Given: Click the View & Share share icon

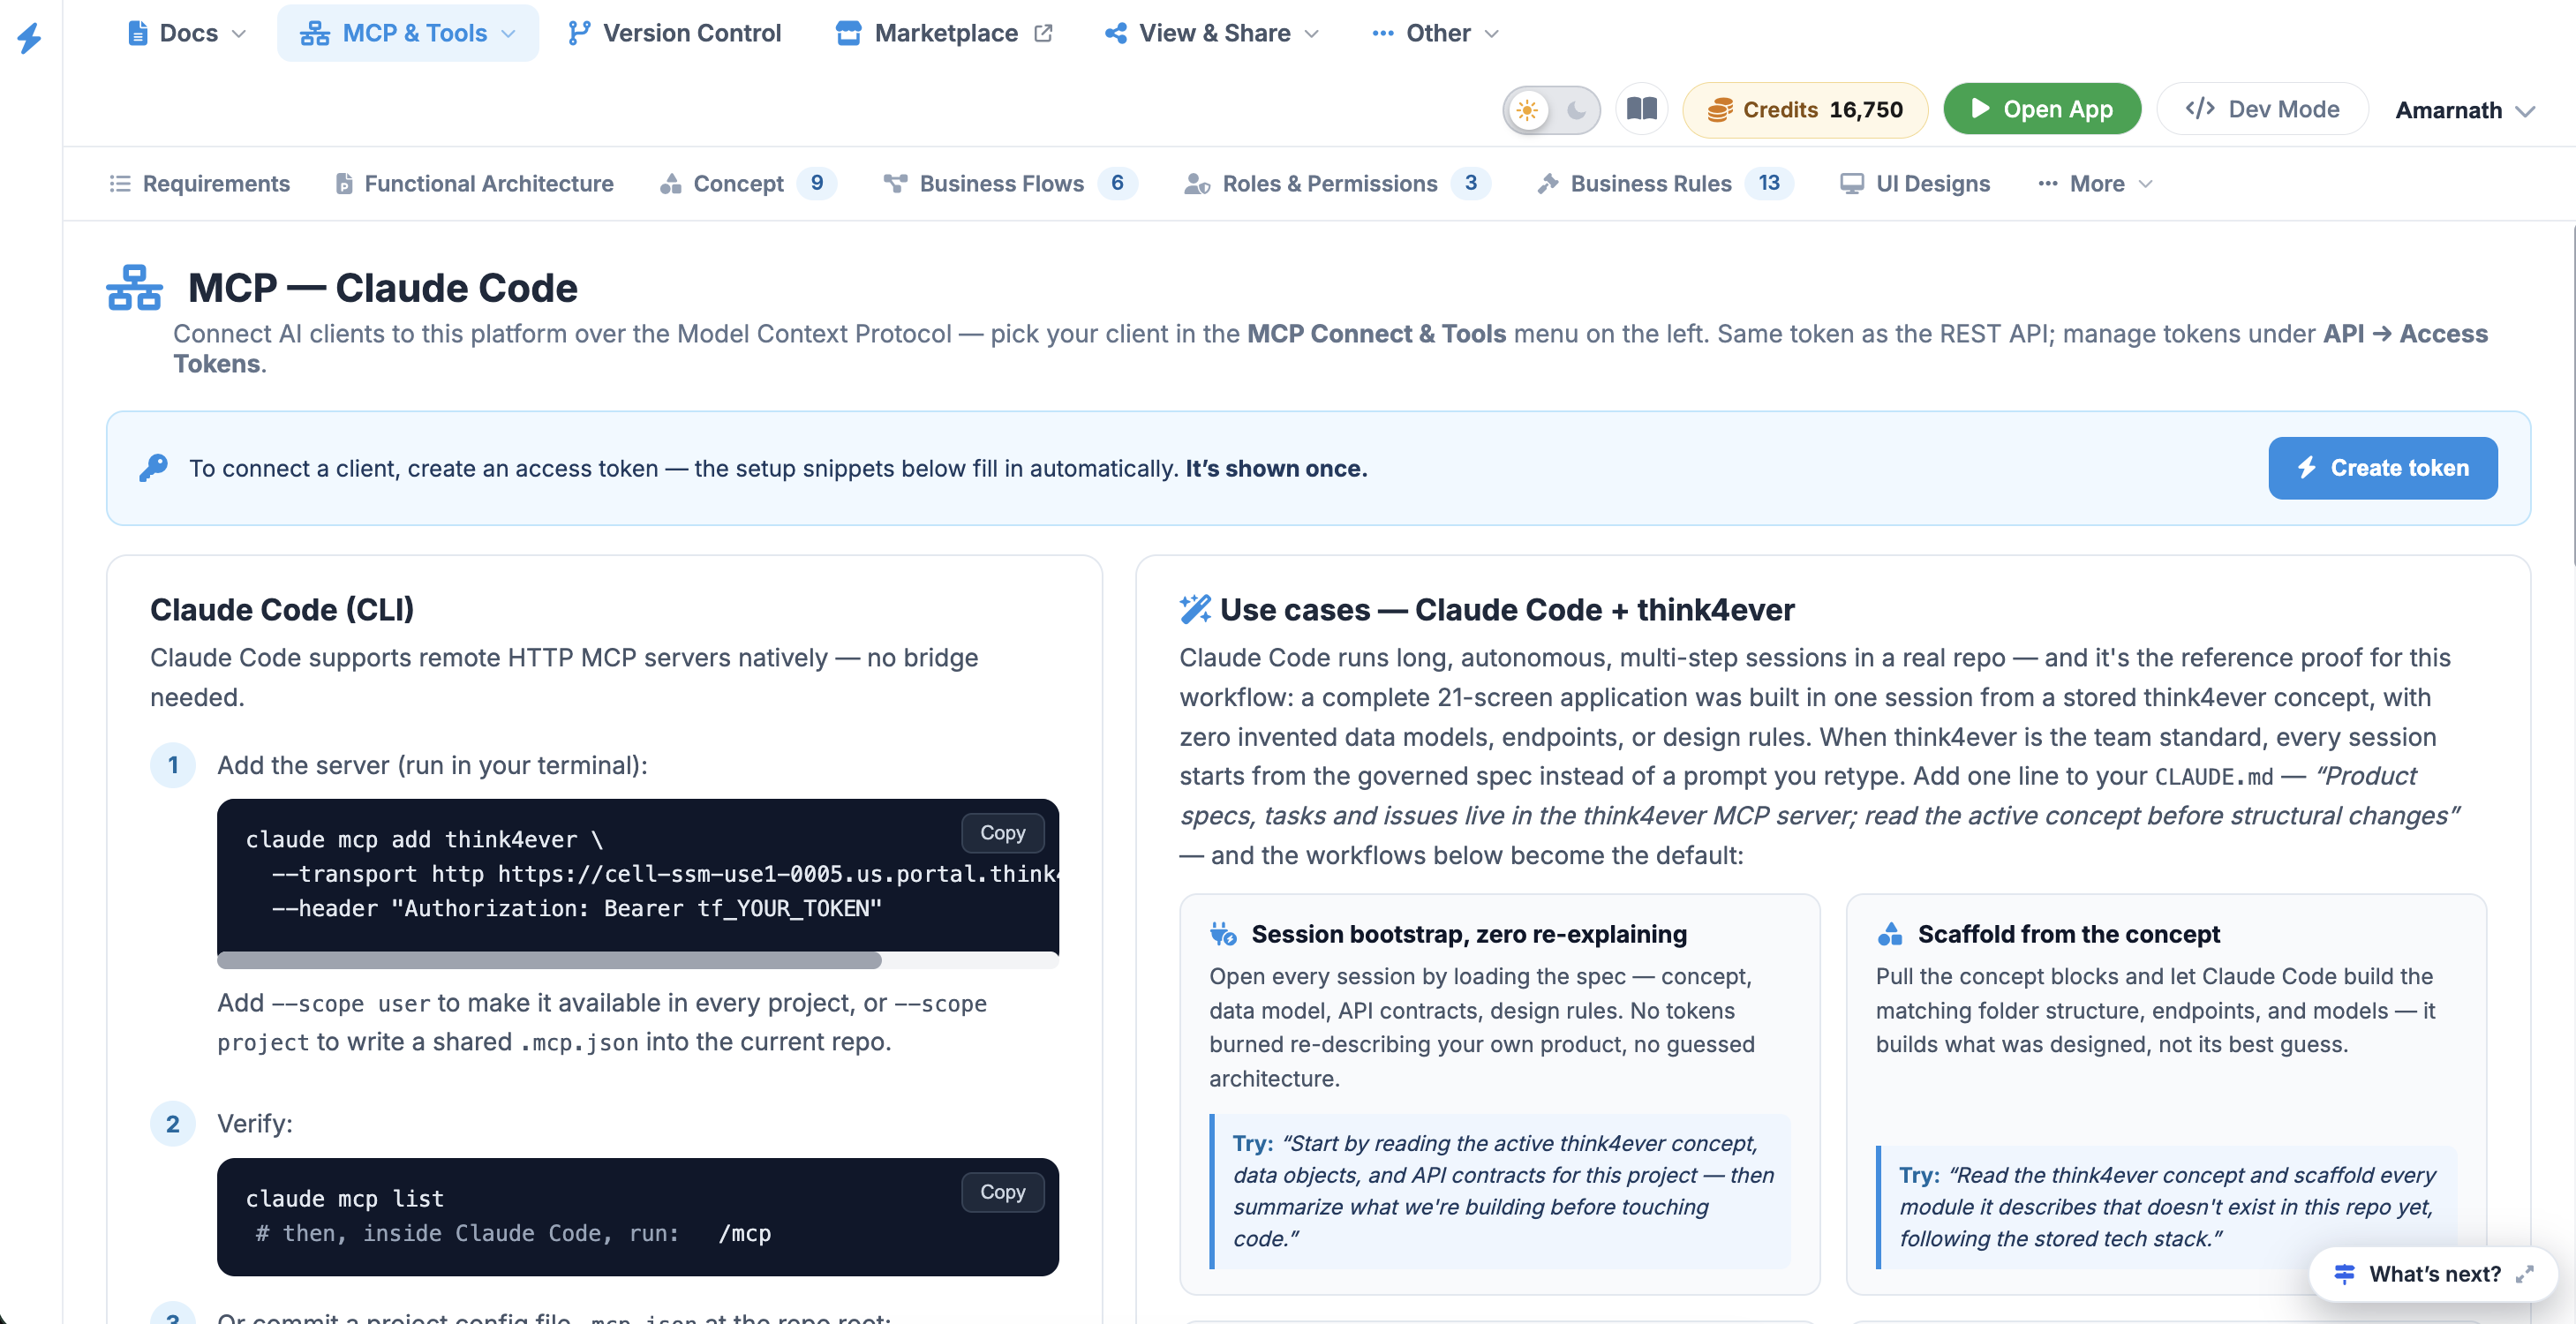Looking at the screenshot, I should click(1116, 33).
